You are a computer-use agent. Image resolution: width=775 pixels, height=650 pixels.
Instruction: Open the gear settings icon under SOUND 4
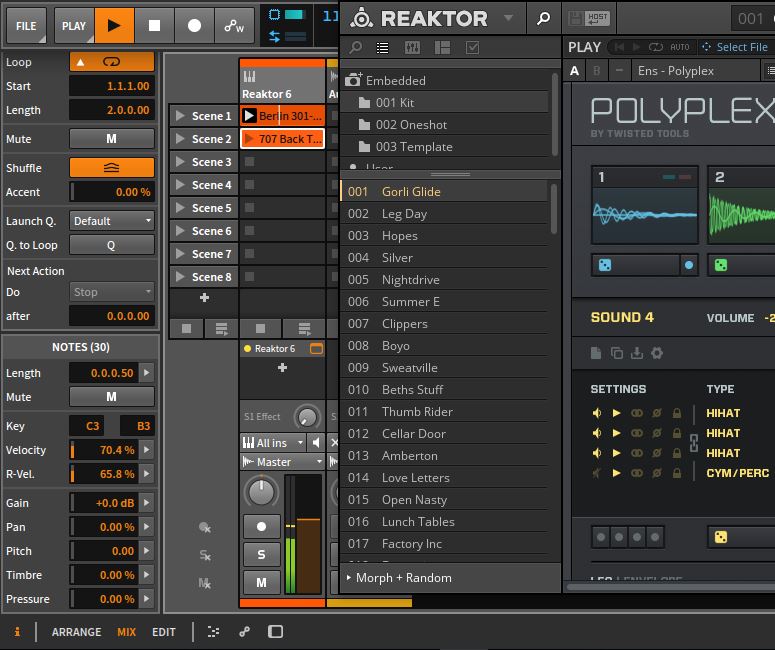657,353
